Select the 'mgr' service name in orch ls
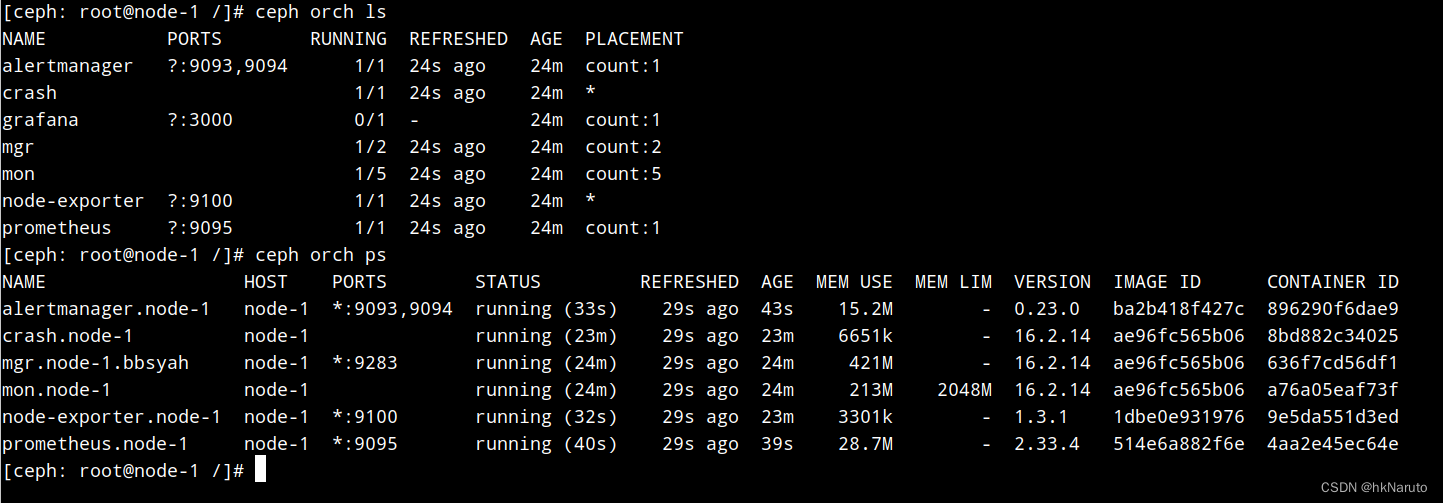The height and width of the screenshot is (503, 1443). pos(18,147)
